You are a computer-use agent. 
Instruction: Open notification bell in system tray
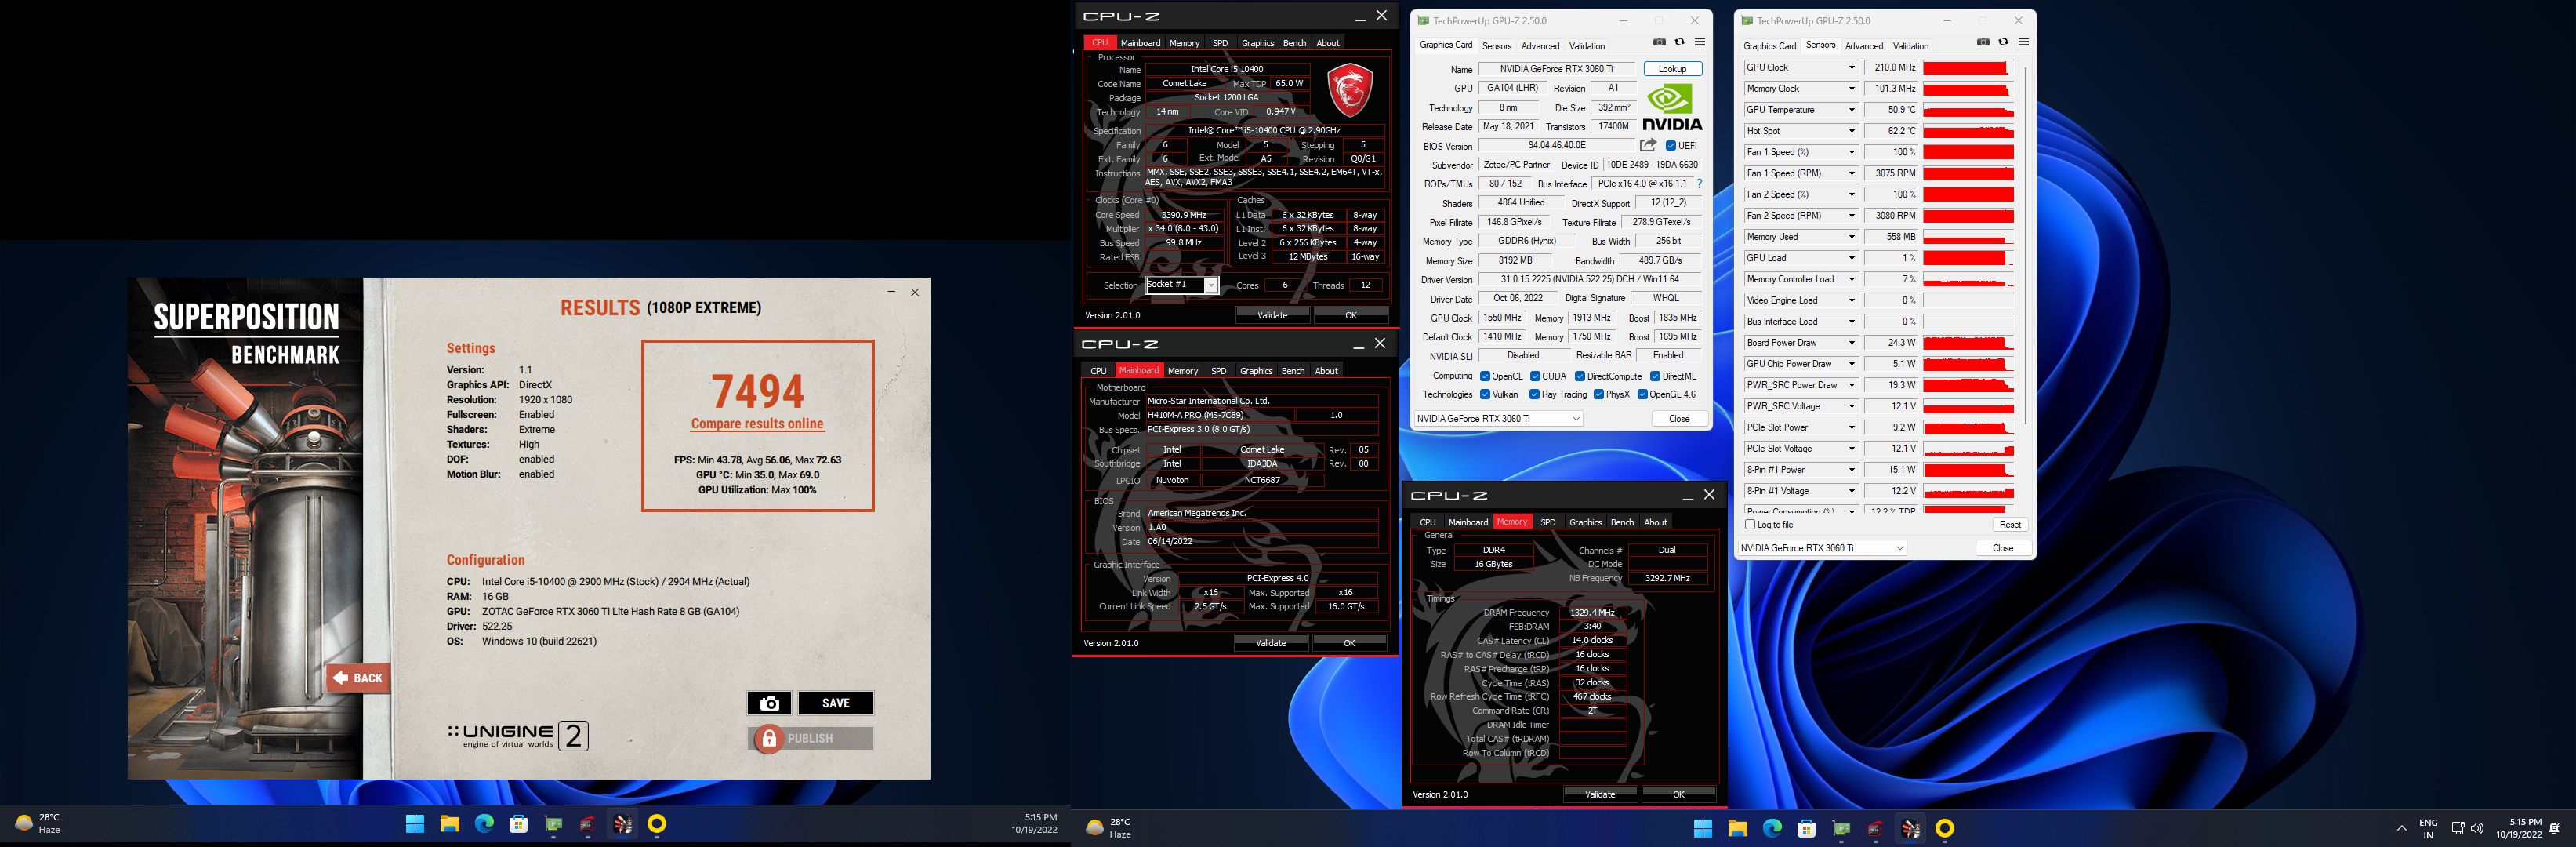(x=2555, y=828)
